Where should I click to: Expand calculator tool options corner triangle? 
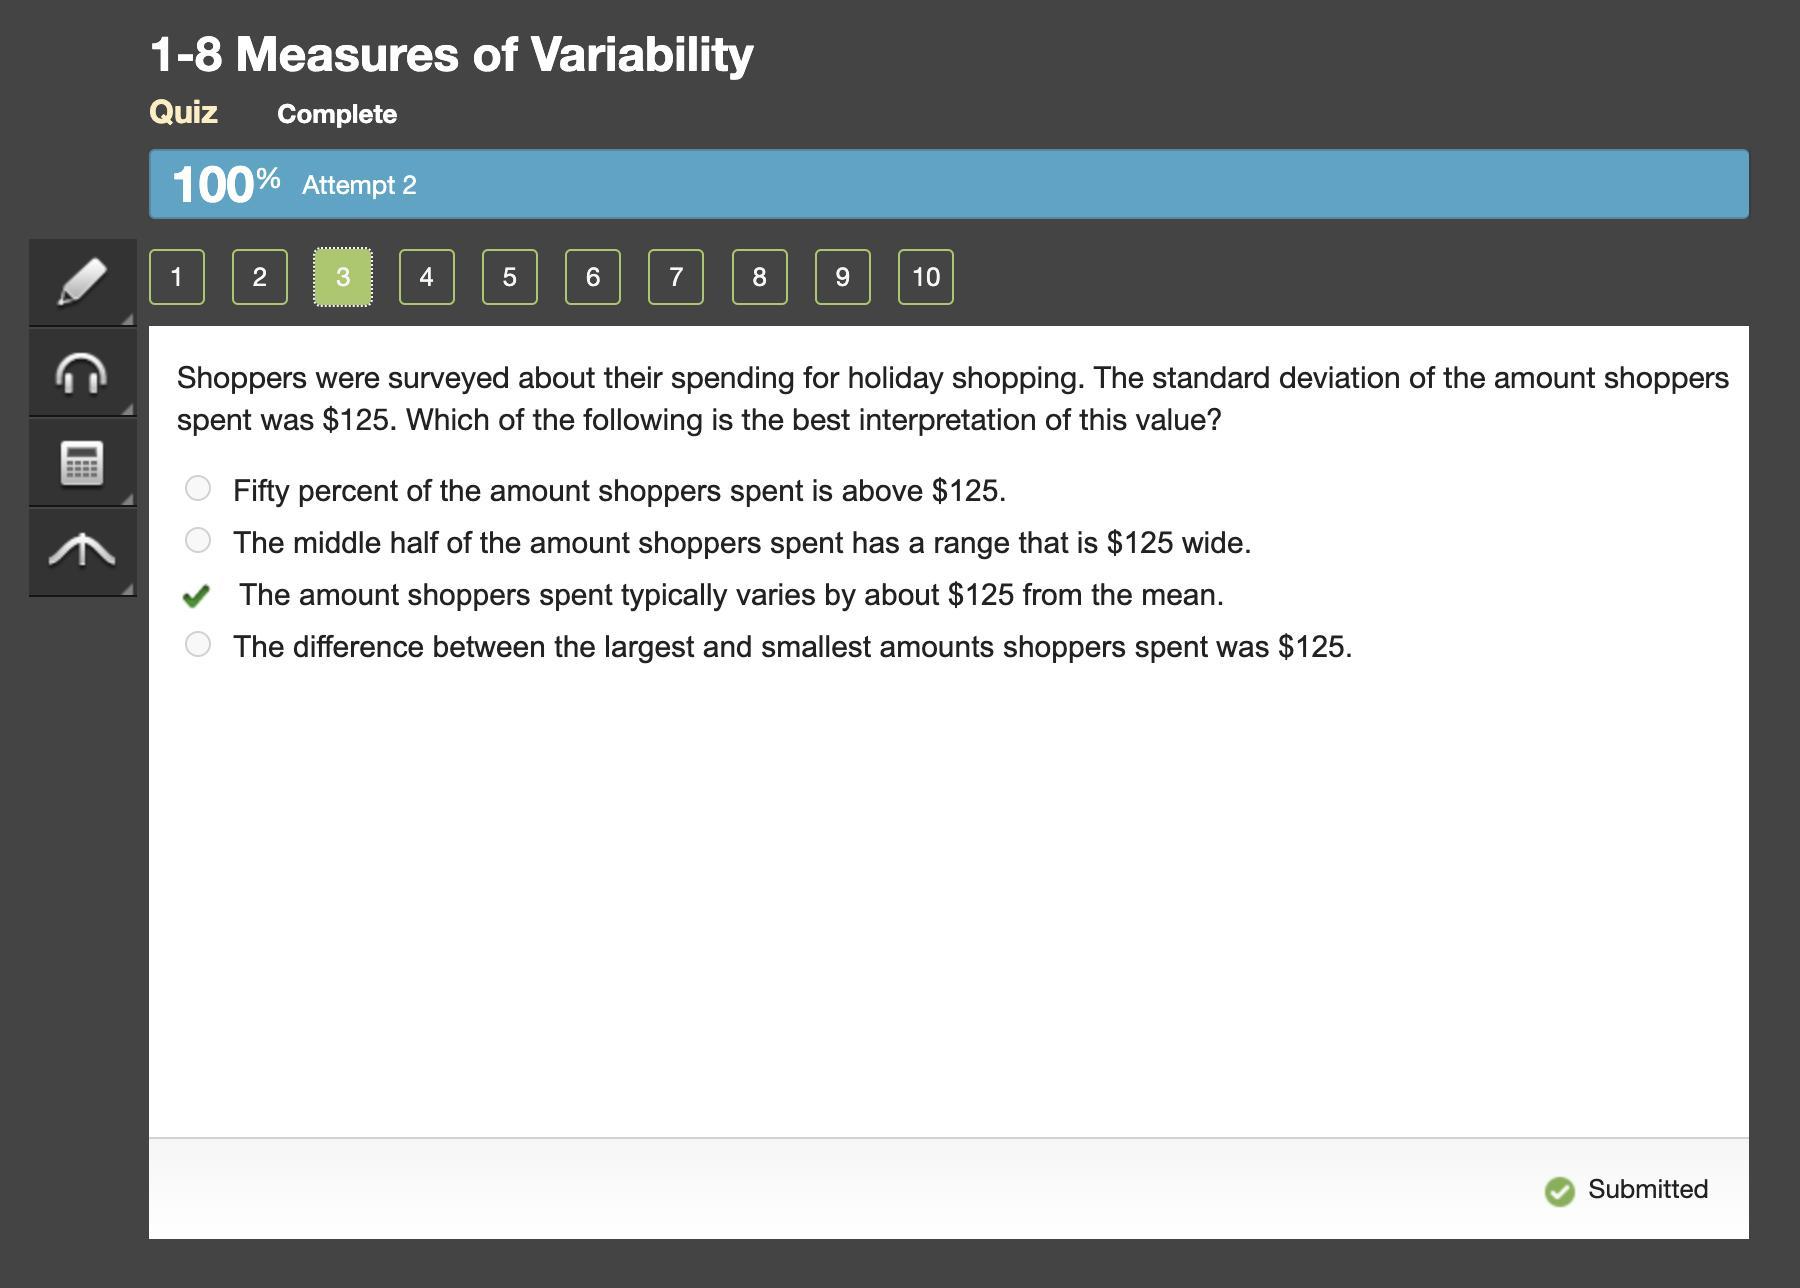click(127, 498)
